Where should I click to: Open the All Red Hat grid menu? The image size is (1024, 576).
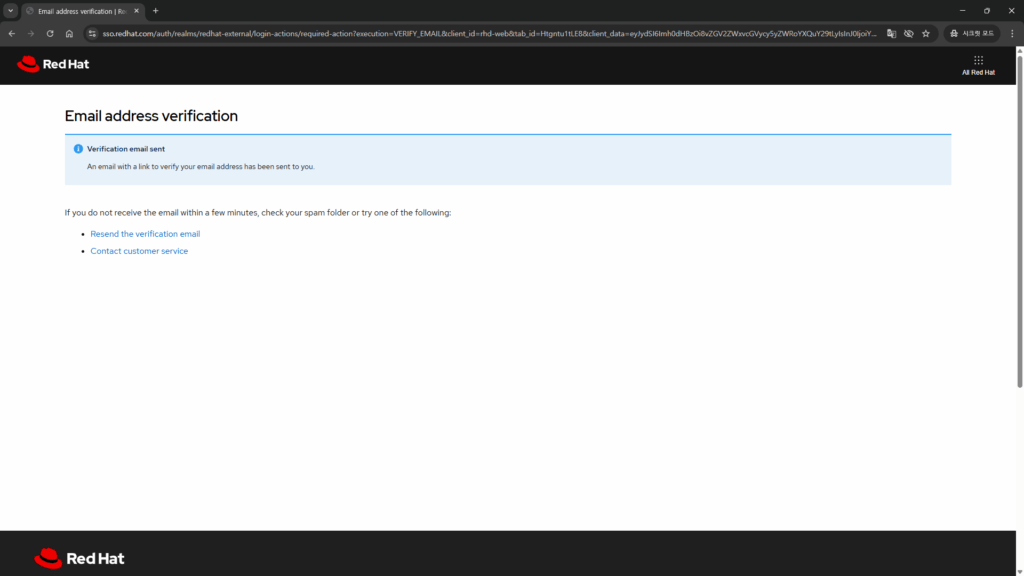[978, 65]
